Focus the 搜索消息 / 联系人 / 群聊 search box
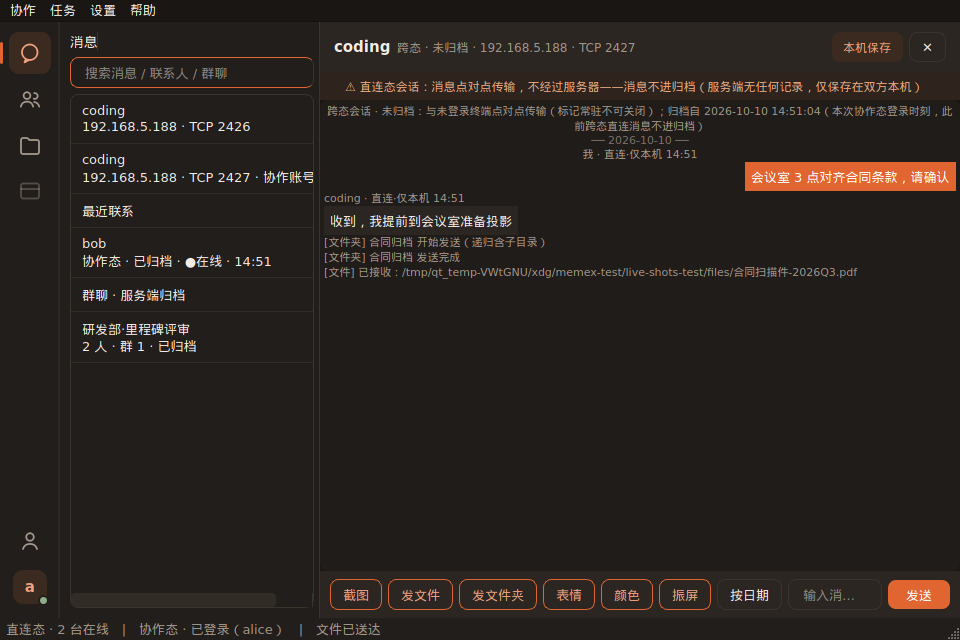Image resolution: width=960 pixels, height=640 pixels. pos(192,73)
